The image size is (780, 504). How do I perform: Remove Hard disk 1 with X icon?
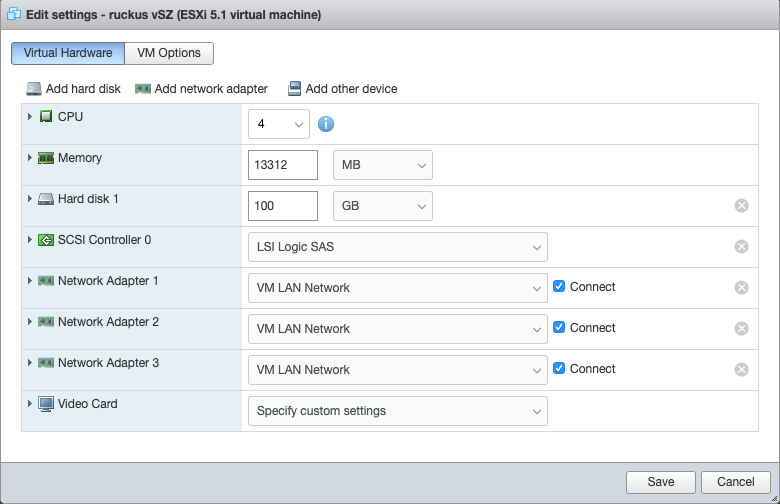coord(741,206)
